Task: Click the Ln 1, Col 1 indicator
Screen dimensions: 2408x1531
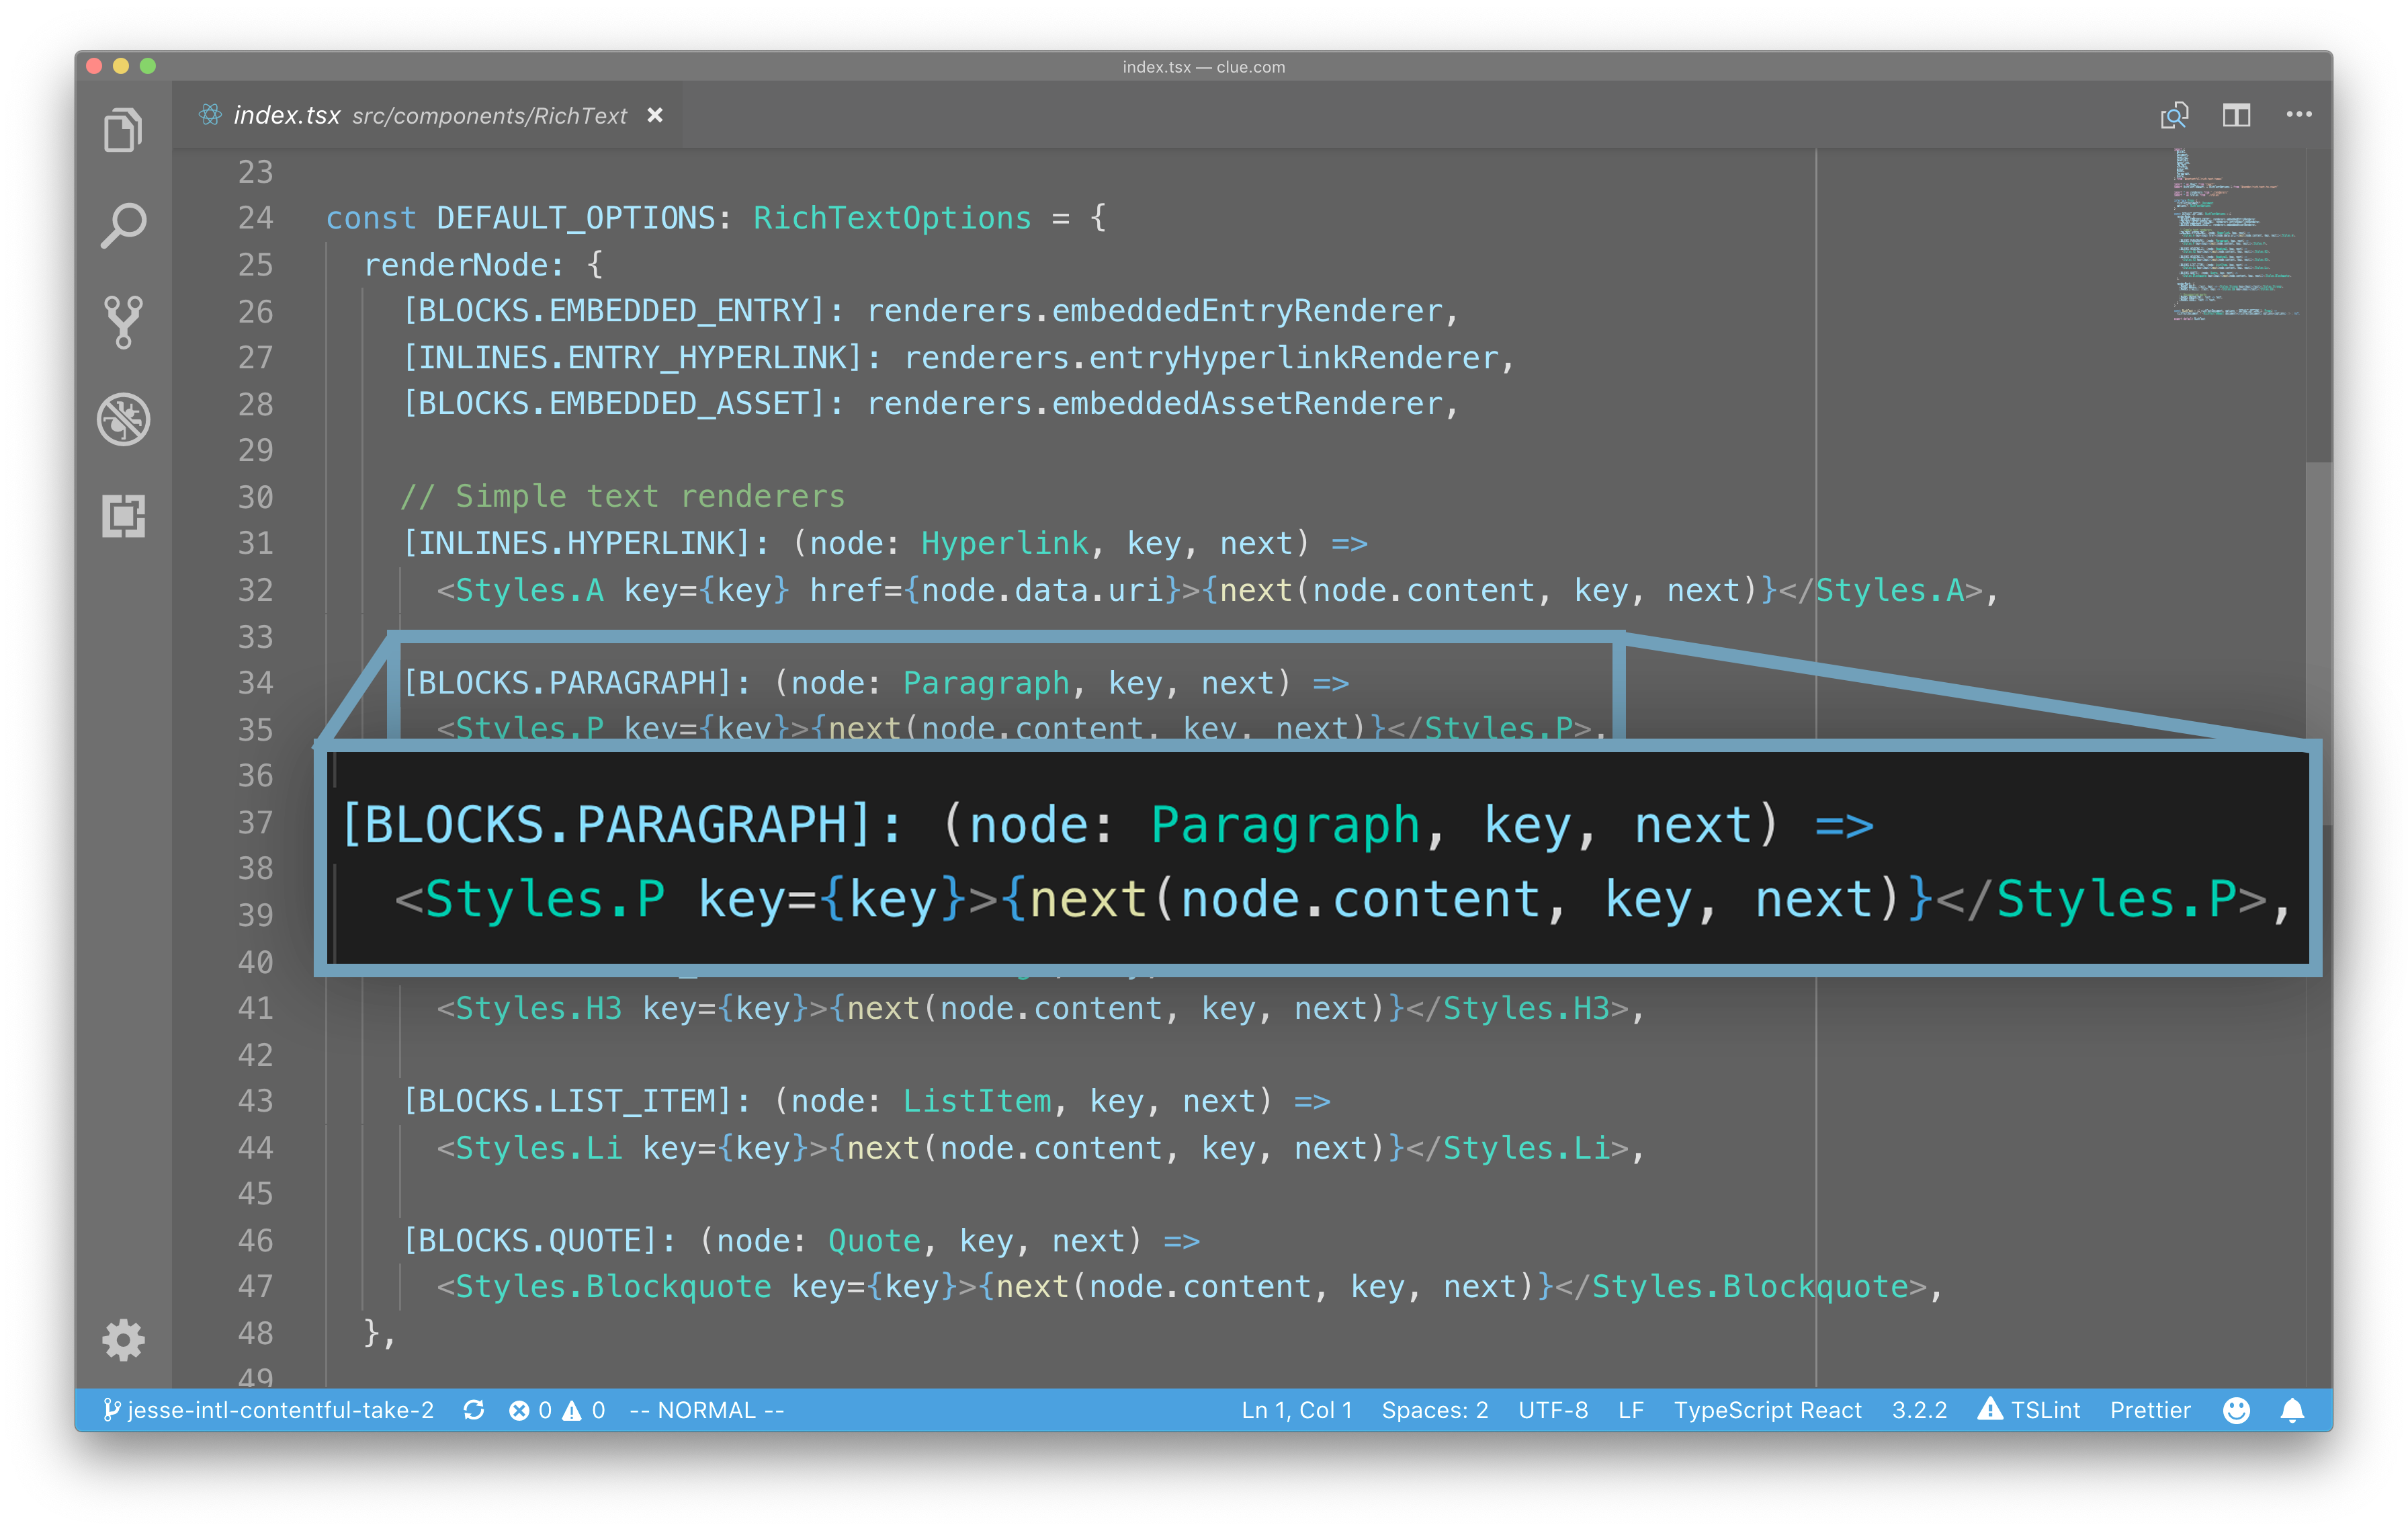Action: tap(1296, 1410)
